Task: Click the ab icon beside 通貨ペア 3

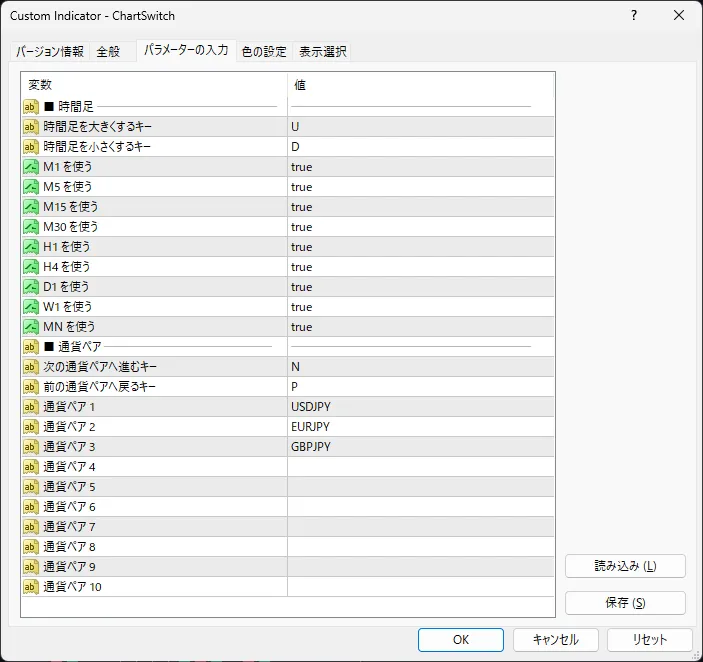Action: click(30, 447)
